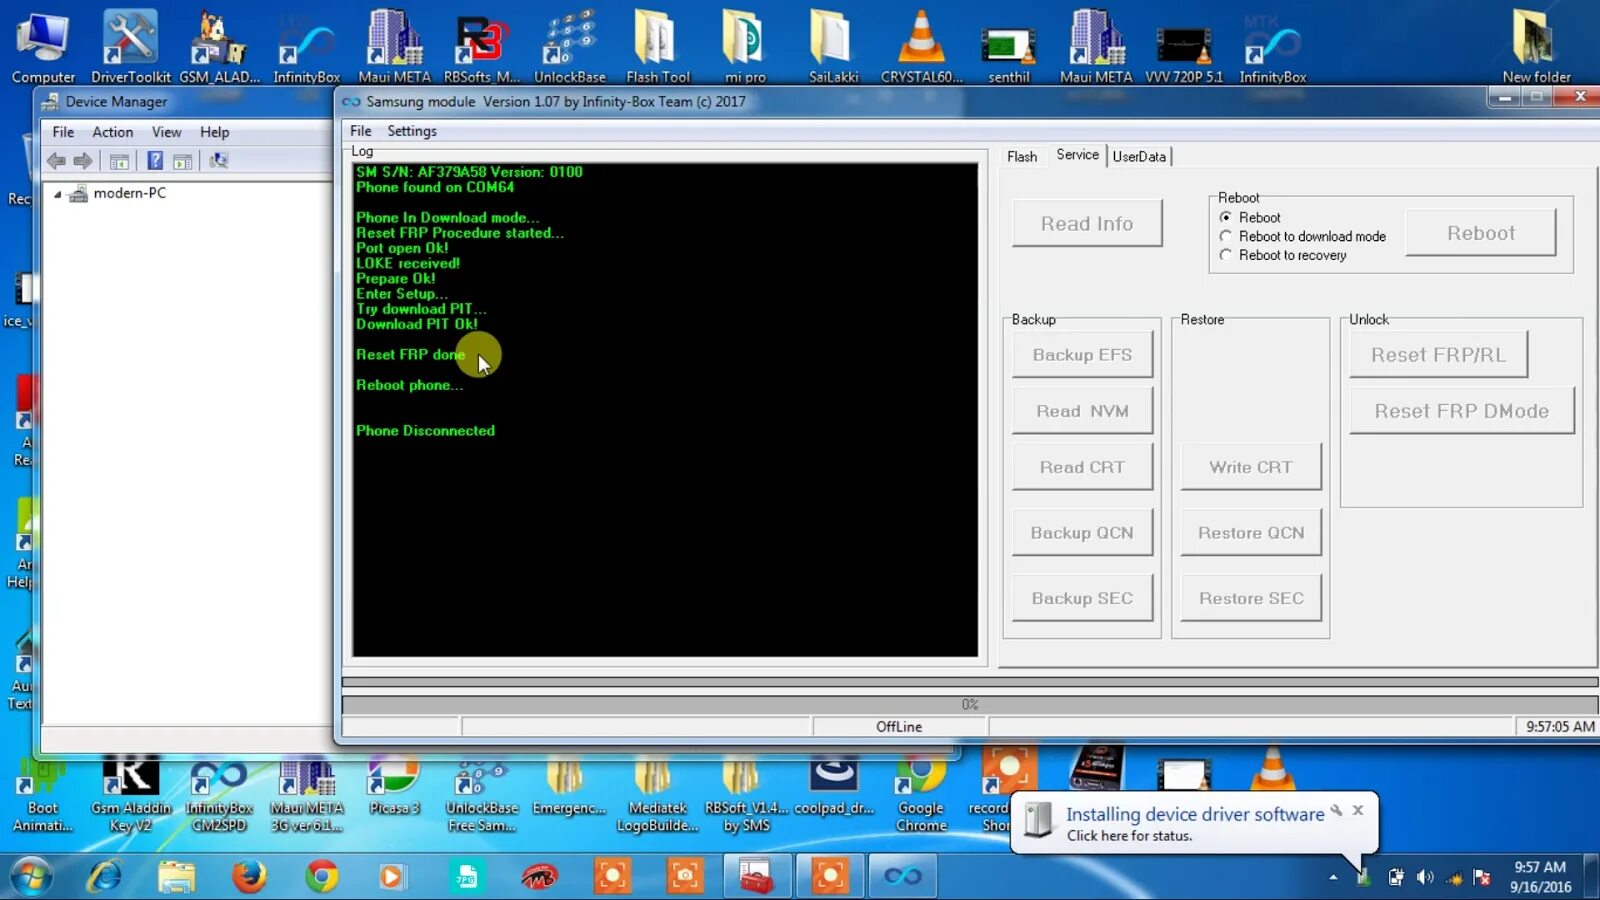Viewport: 1600px width, 900px height.
Task: Open the Computer desktop icon
Action: pos(43,48)
